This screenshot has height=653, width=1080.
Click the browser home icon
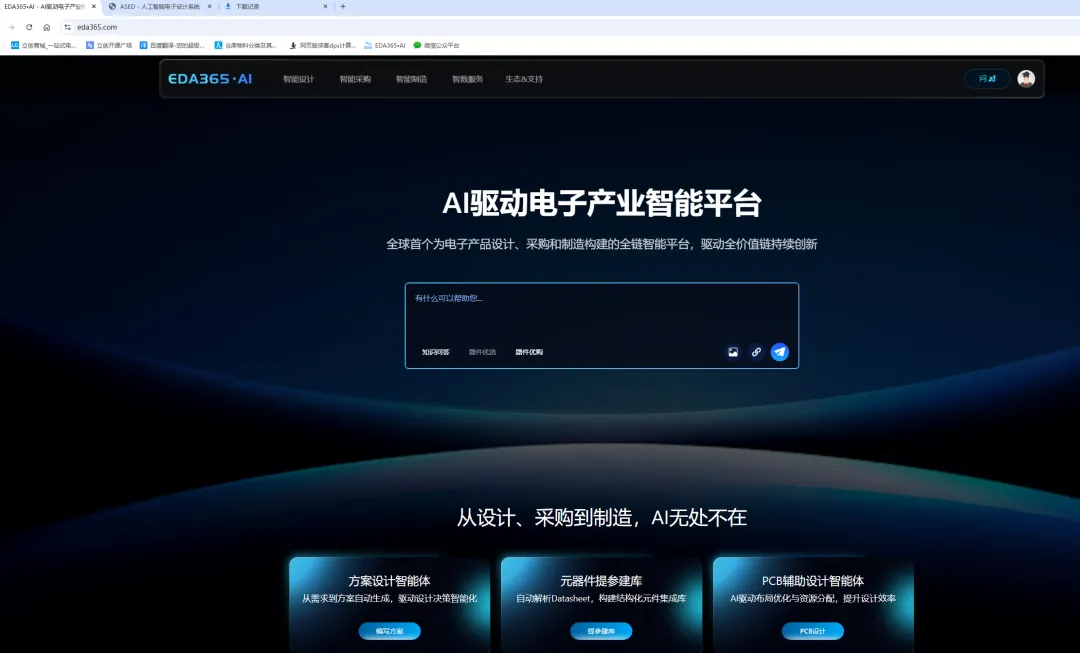click(x=47, y=27)
